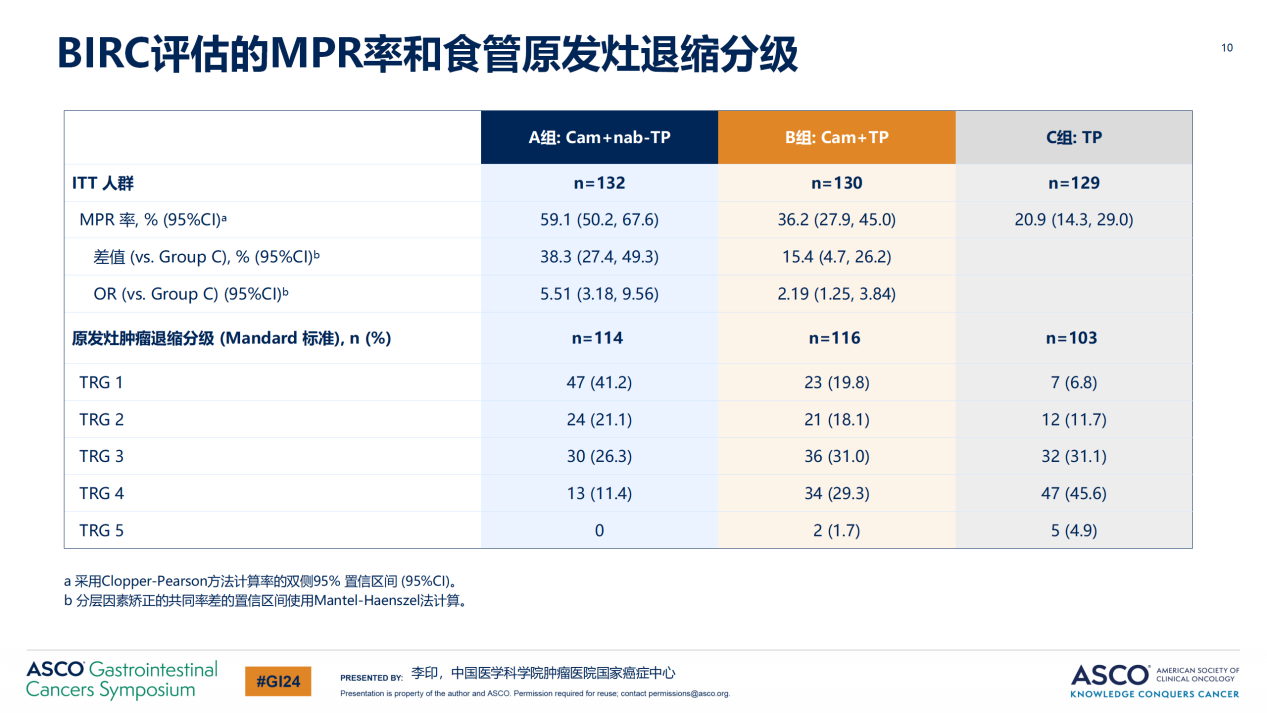Click the TRG 3 row label
1267x713 pixels.
click(102, 456)
